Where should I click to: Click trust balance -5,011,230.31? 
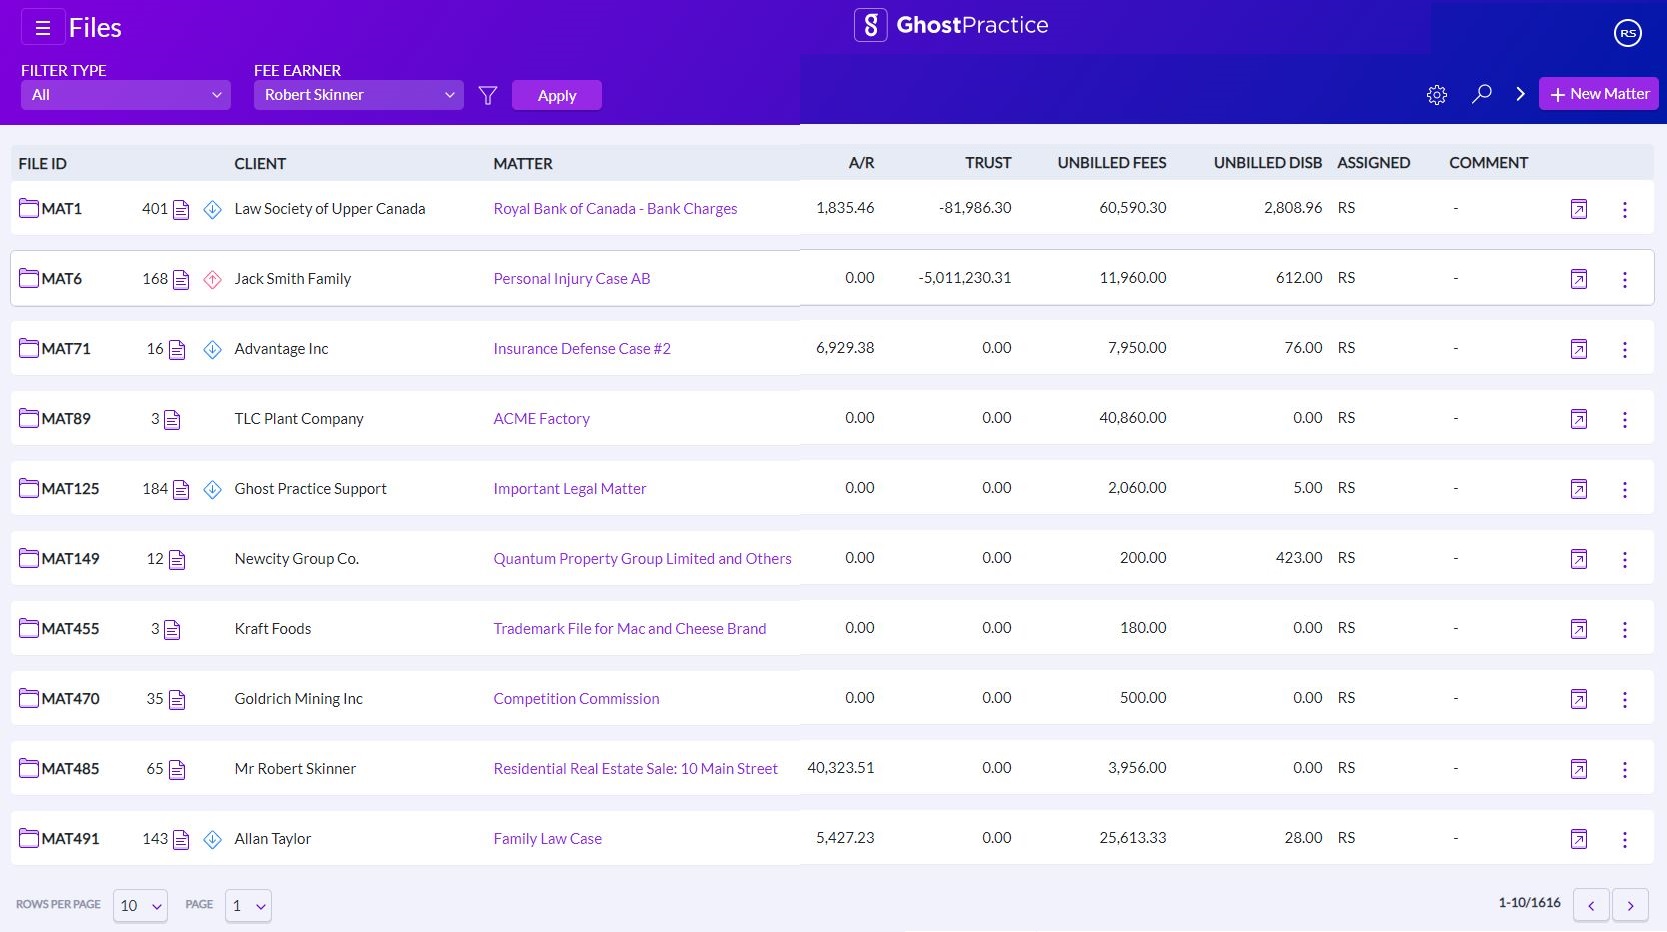pyautogui.click(x=965, y=278)
